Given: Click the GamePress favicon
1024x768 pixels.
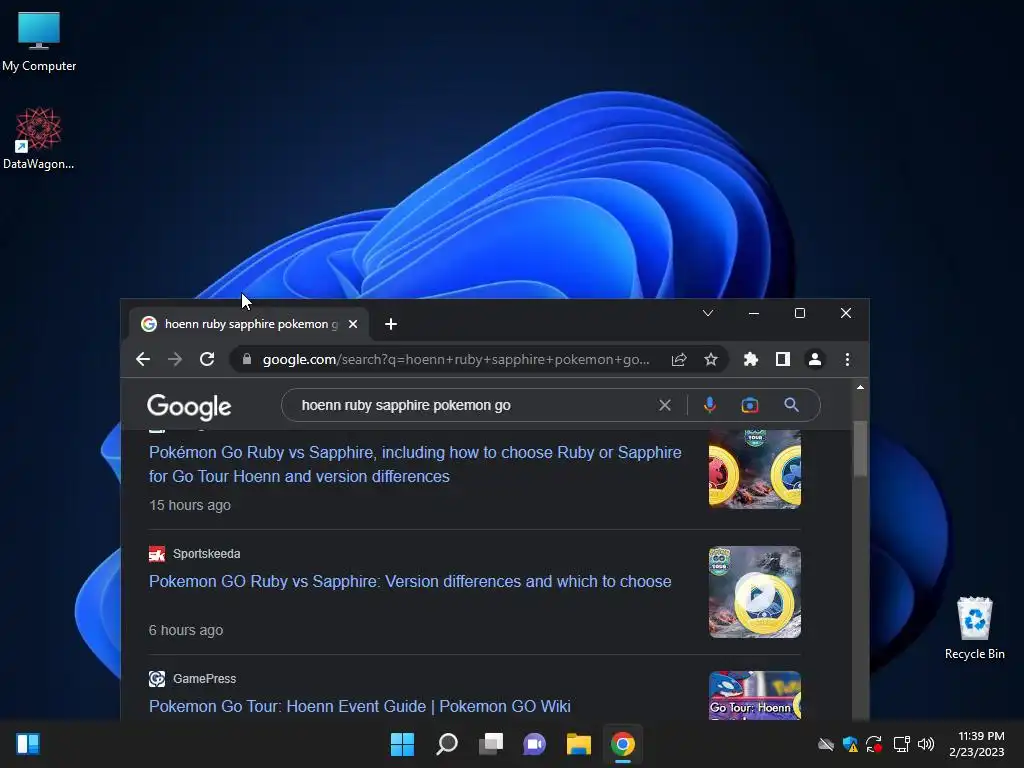Looking at the screenshot, I should (x=157, y=679).
